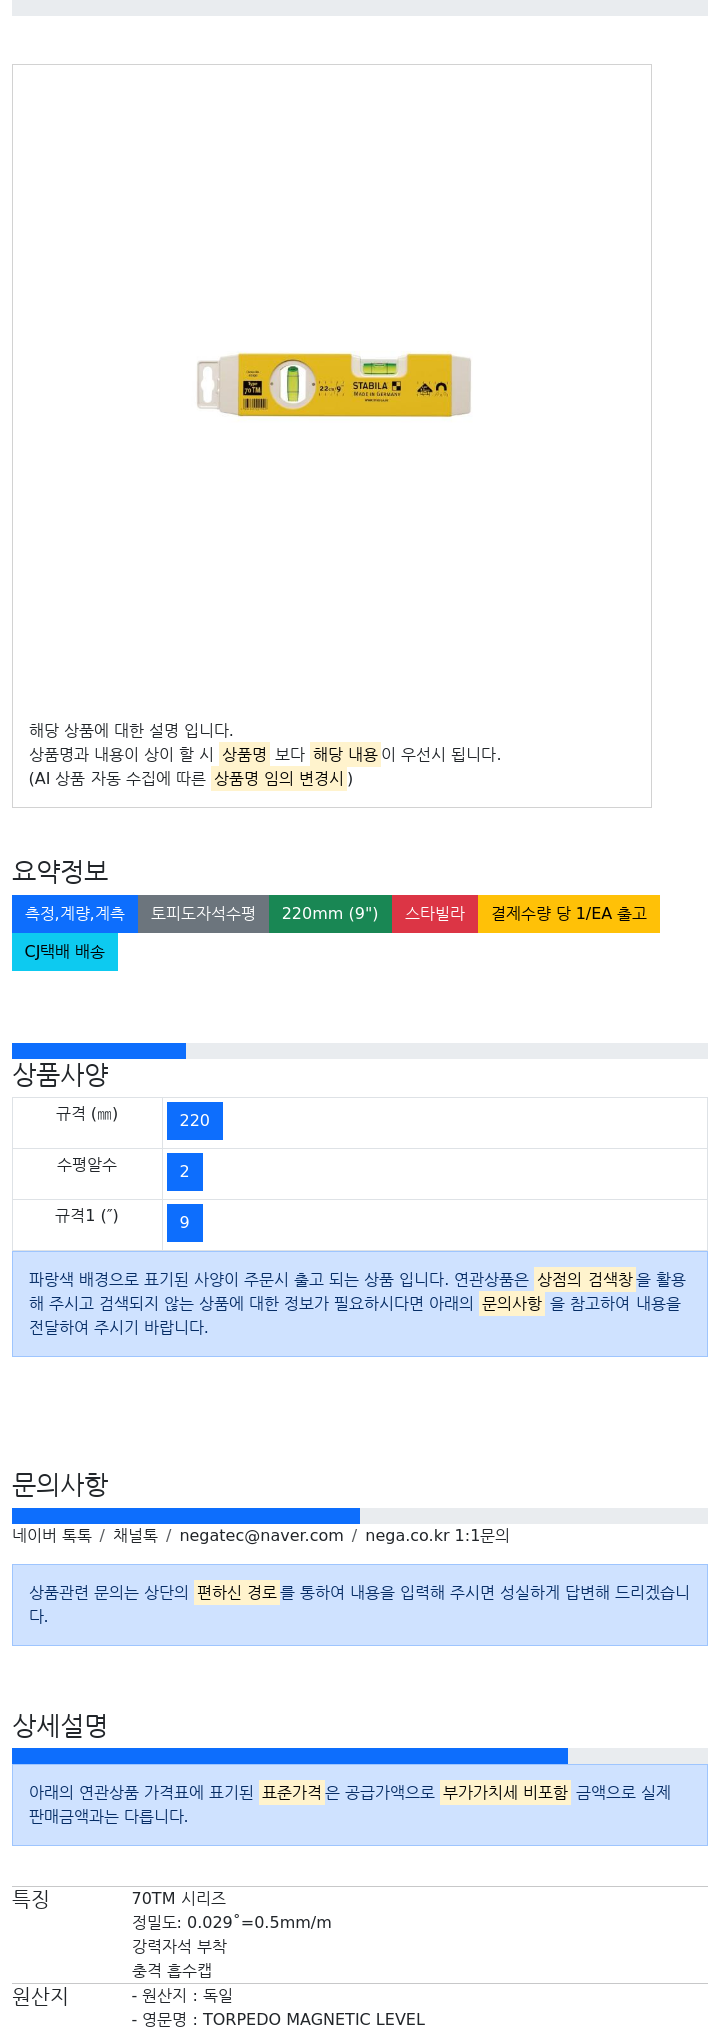This screenshot has width=720, height=2032.
Task: Click the 결제수량 당 1/EA 출고 yellow tag
Action: click(x=569, y=914)
